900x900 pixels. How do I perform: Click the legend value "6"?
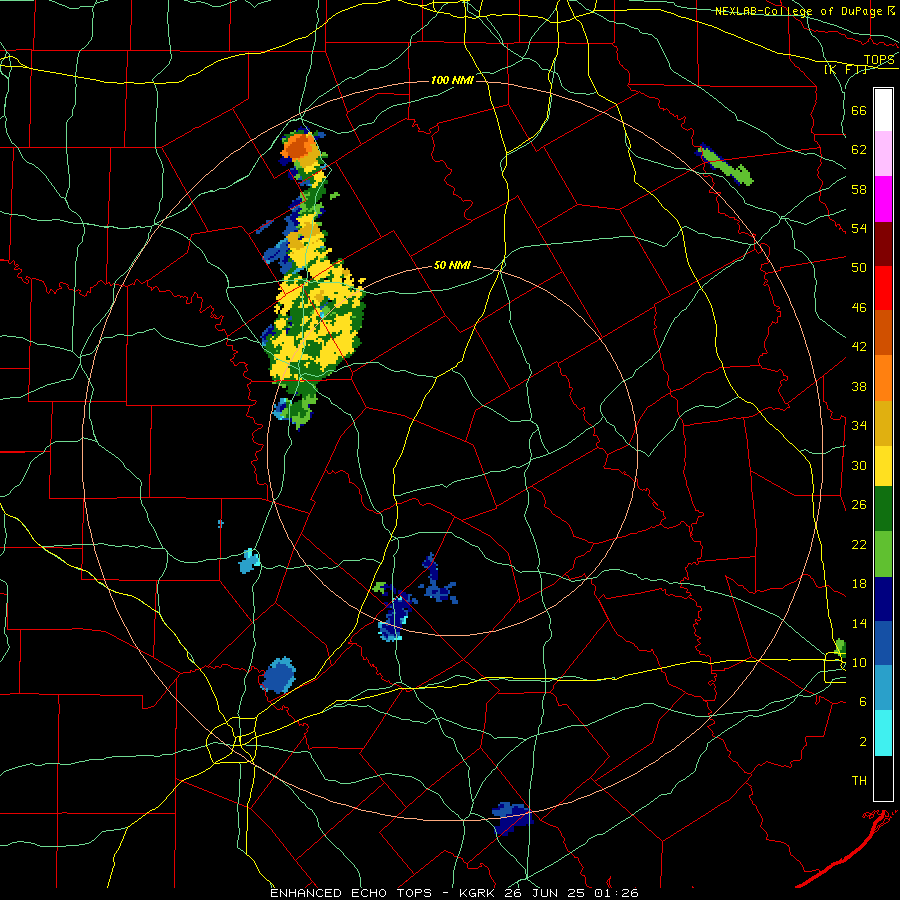tap(863, 701)
